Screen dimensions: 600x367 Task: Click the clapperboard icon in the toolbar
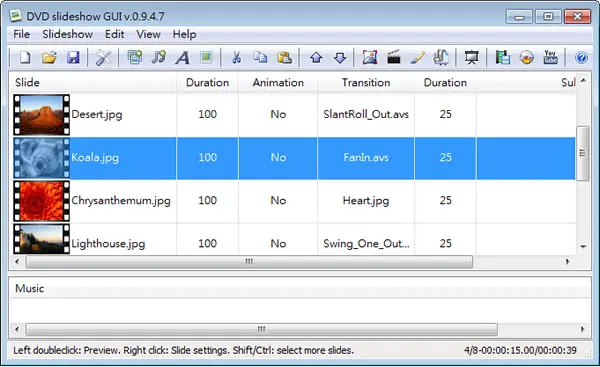[x=394, y=58]
